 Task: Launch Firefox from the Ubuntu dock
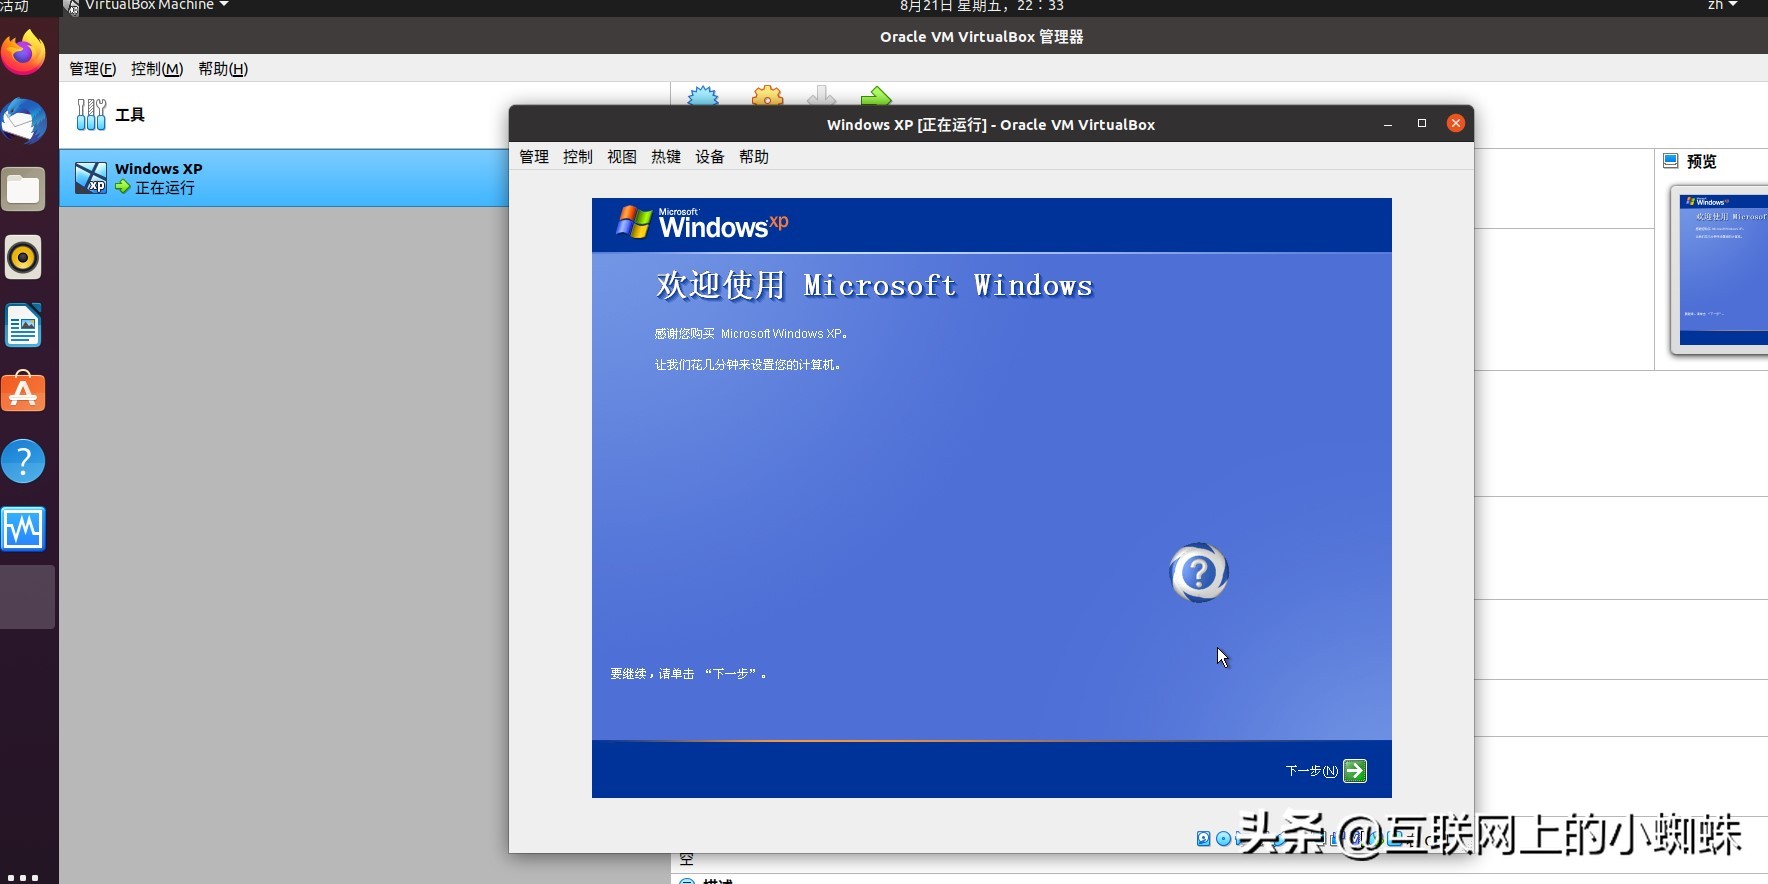coord(24,53)
